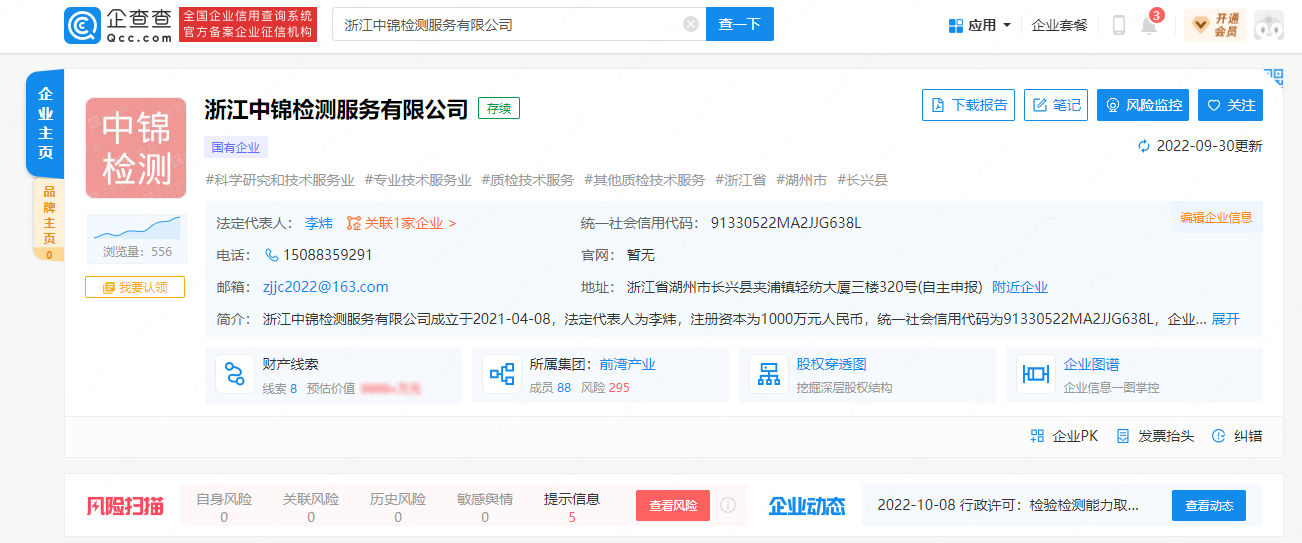Open 关联风险 risk category
The width and height of the screenshot is (1302, 543).
tap(311, 507)
